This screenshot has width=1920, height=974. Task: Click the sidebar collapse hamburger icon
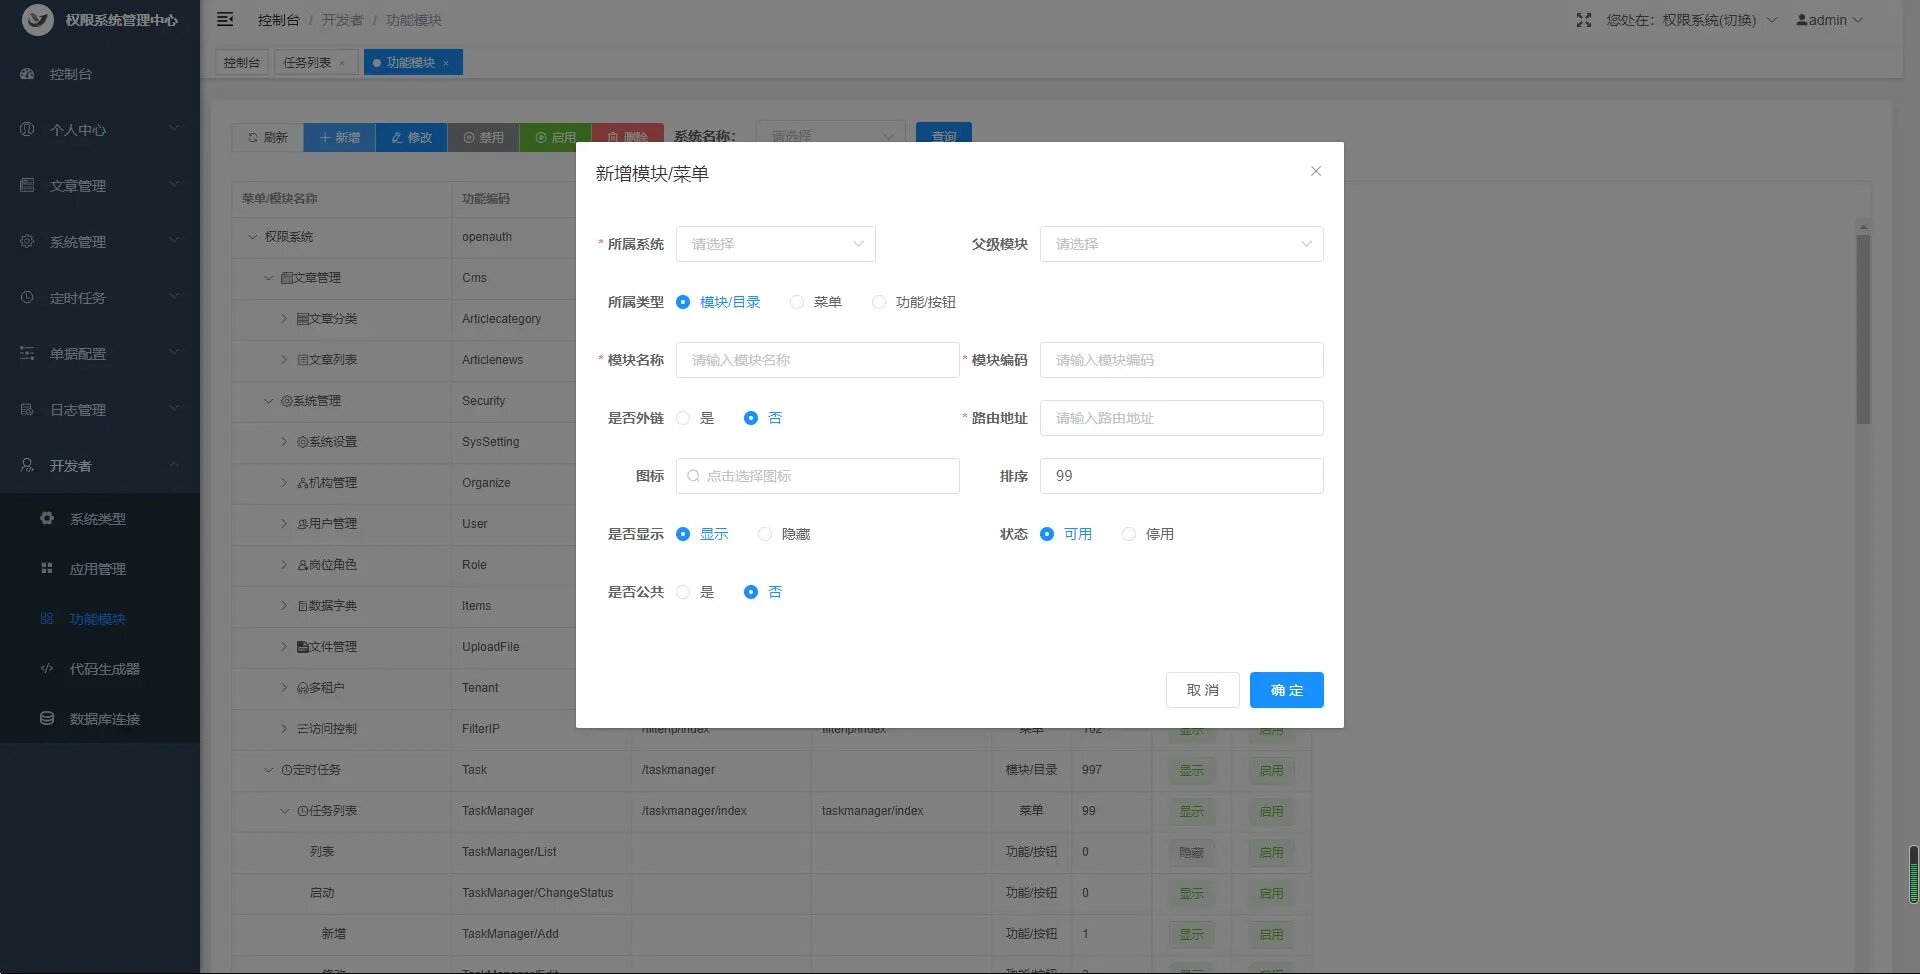[225, 19]
